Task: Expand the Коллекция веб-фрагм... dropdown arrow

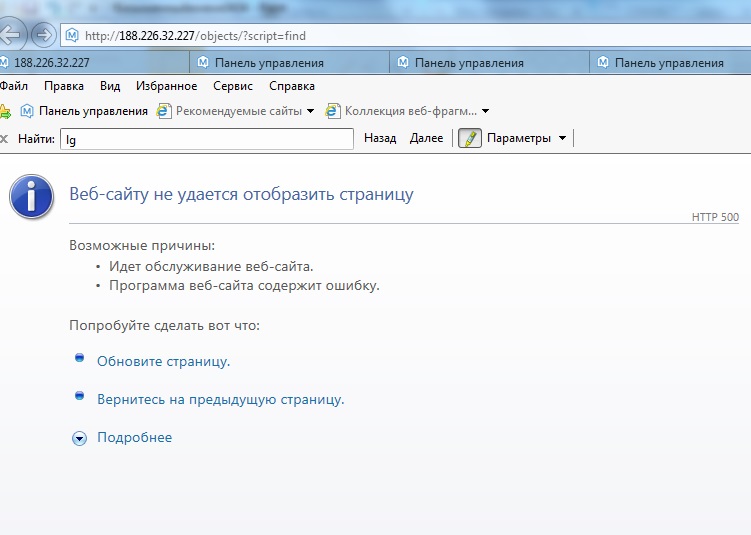Action: click(x=485, y=111)
